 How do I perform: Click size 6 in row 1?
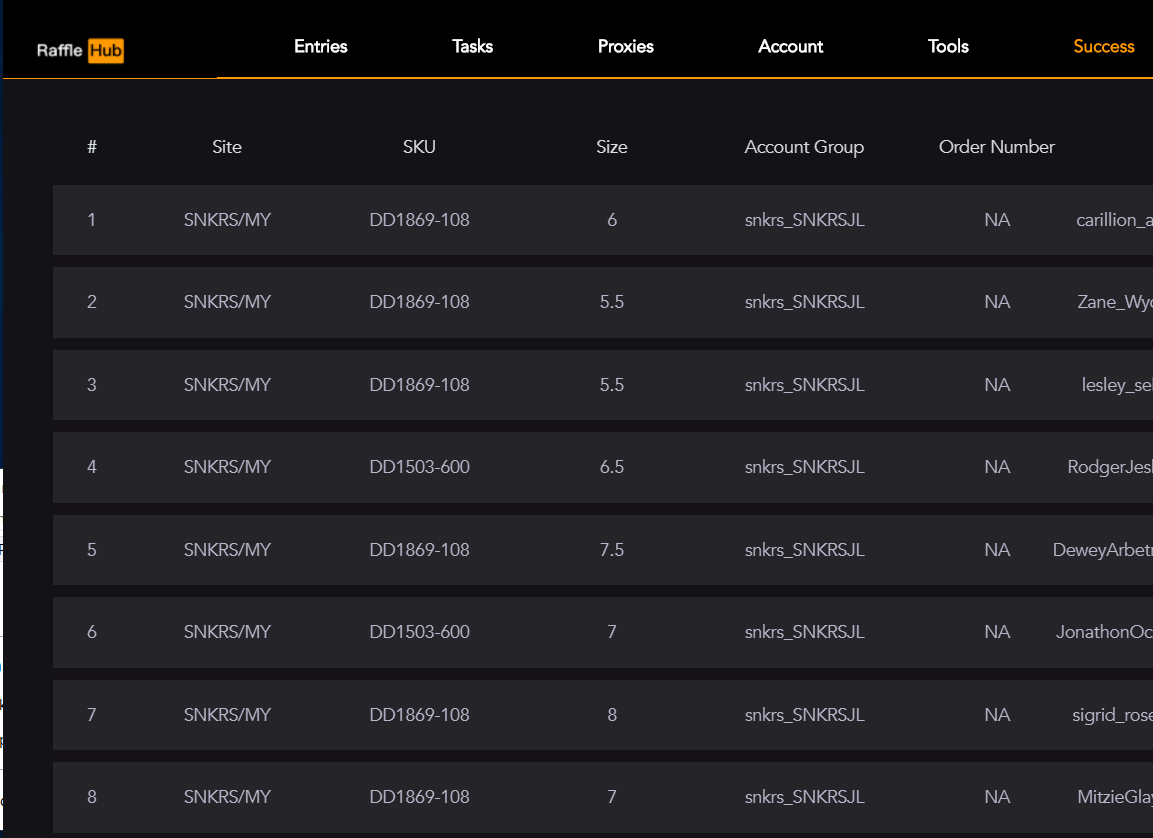pos(612,220)
